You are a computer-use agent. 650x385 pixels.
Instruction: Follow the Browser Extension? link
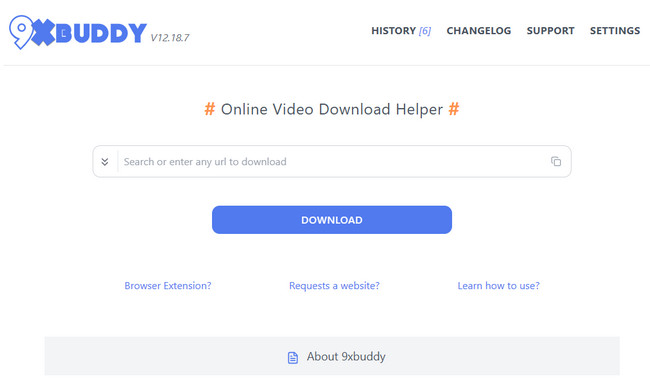168,286
